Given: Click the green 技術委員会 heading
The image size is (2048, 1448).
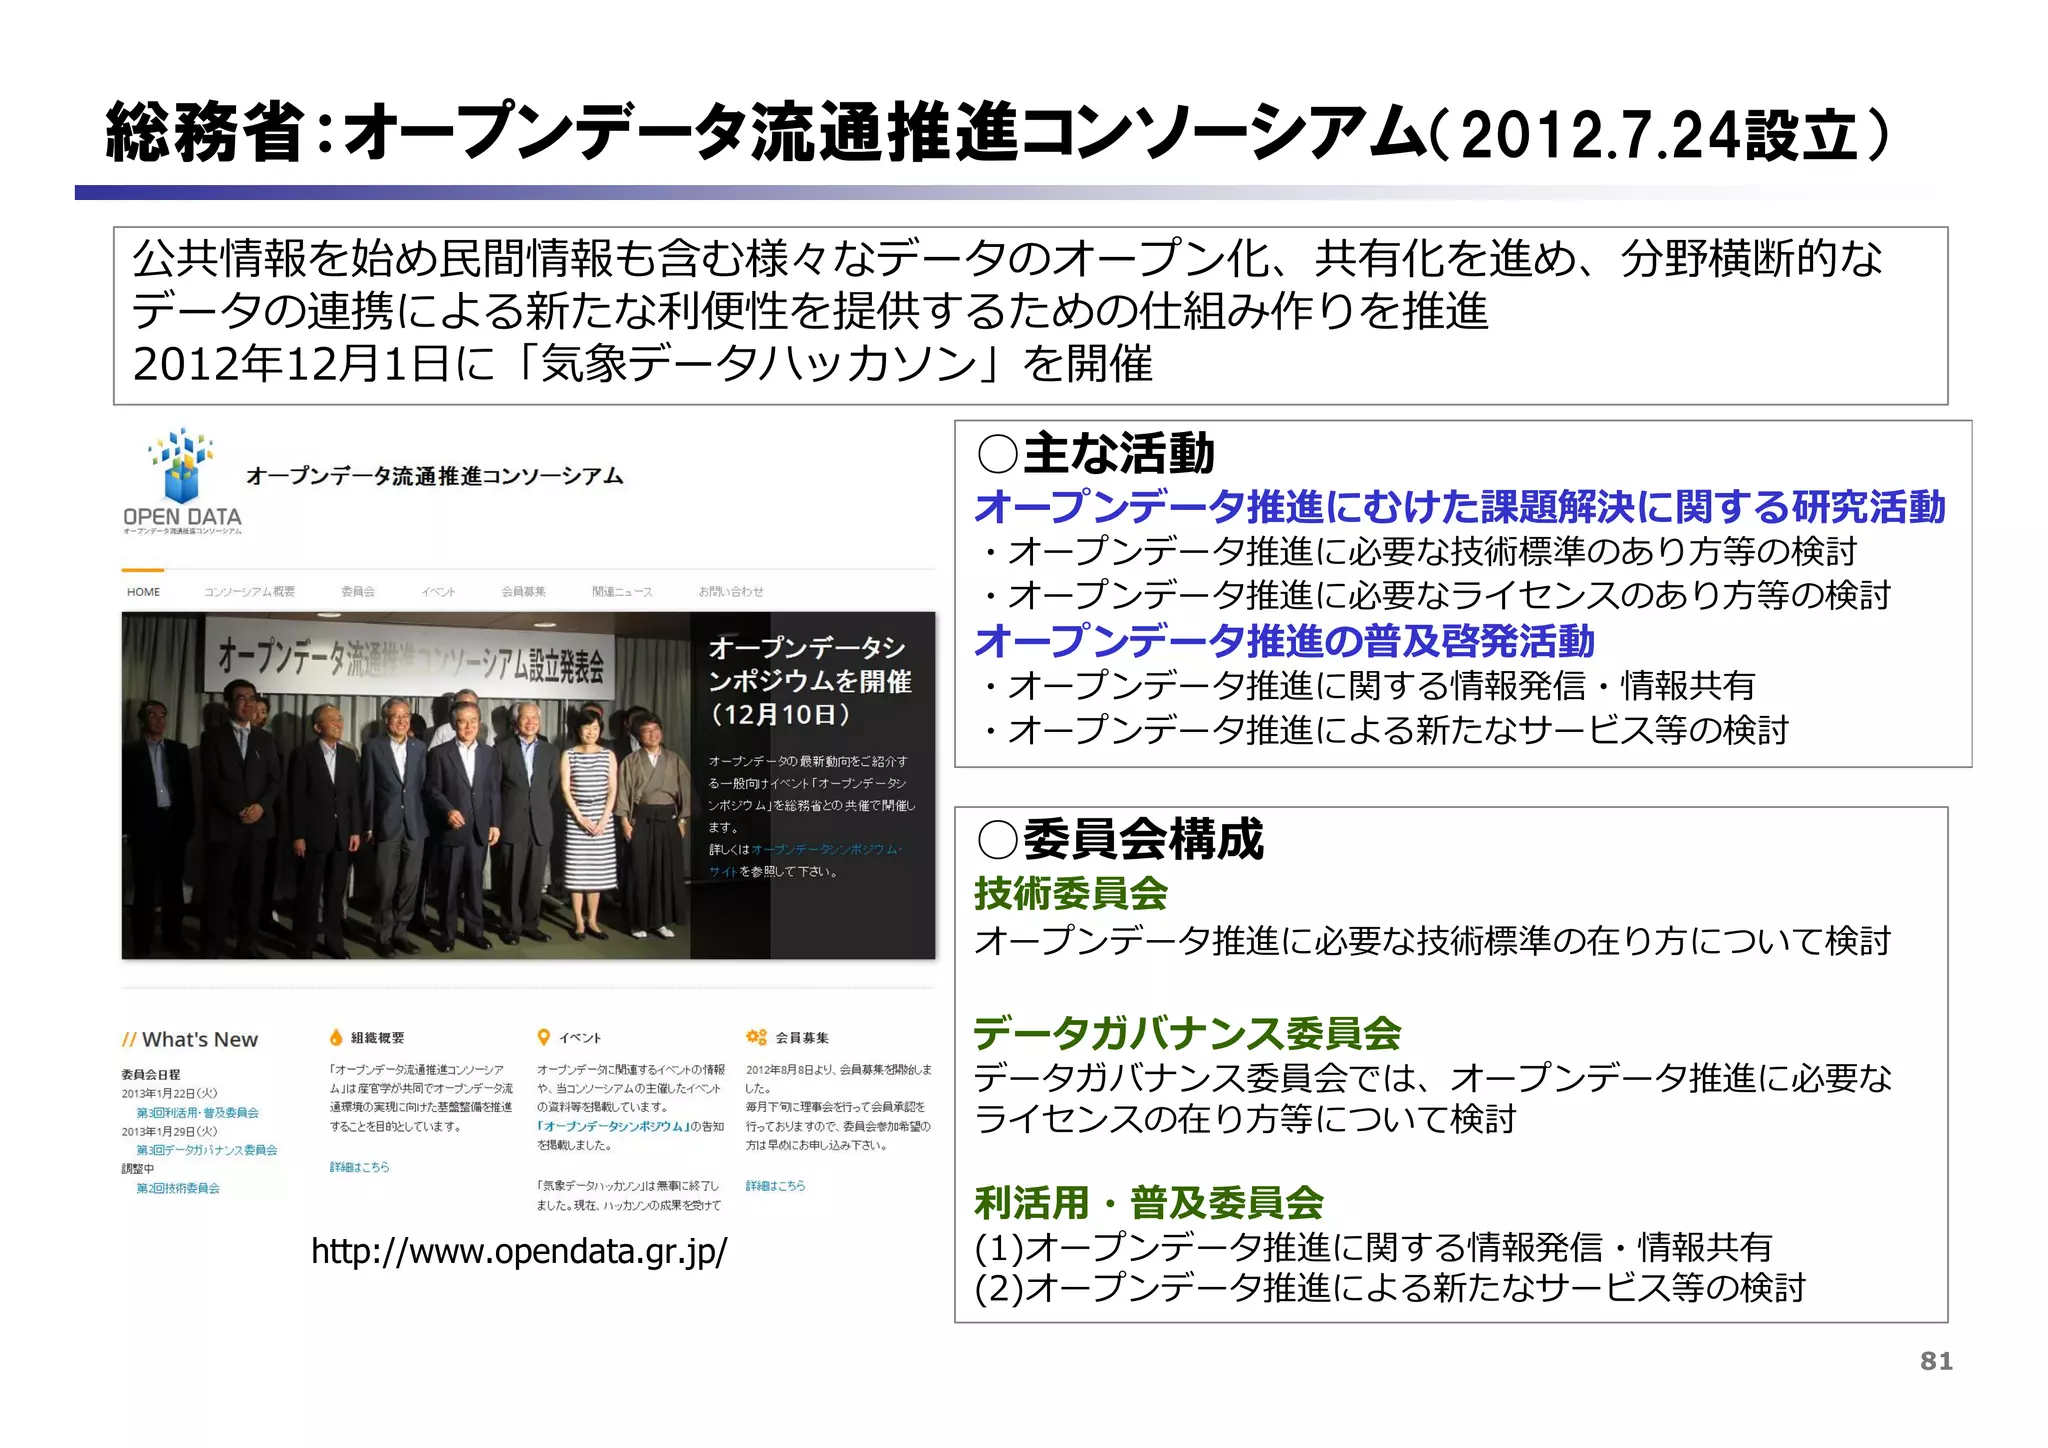Looking at the screenshot, I should [1071, 893].
